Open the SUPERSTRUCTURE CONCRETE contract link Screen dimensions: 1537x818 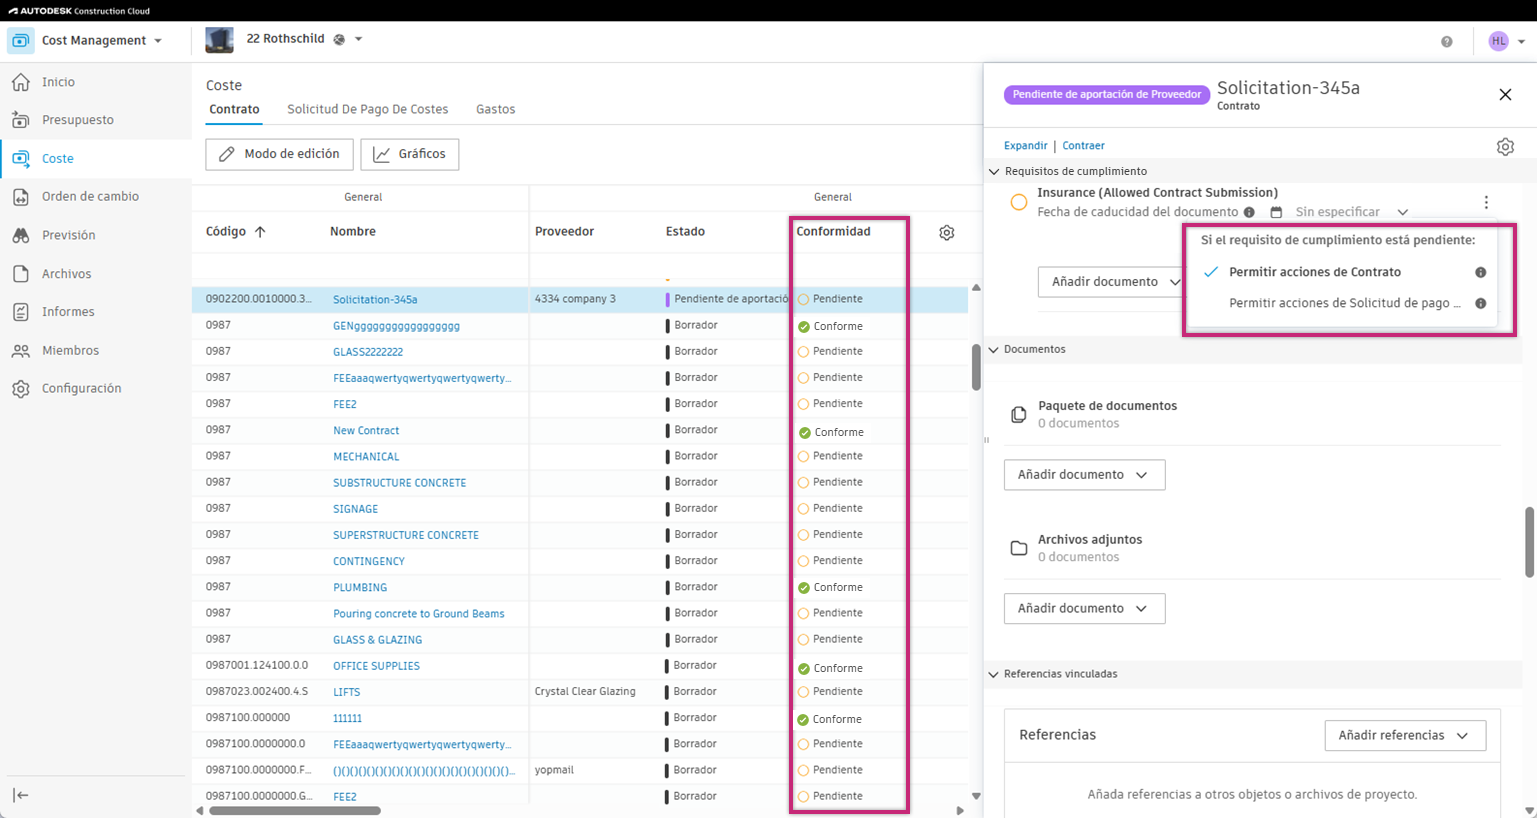(x=406, y=535)
